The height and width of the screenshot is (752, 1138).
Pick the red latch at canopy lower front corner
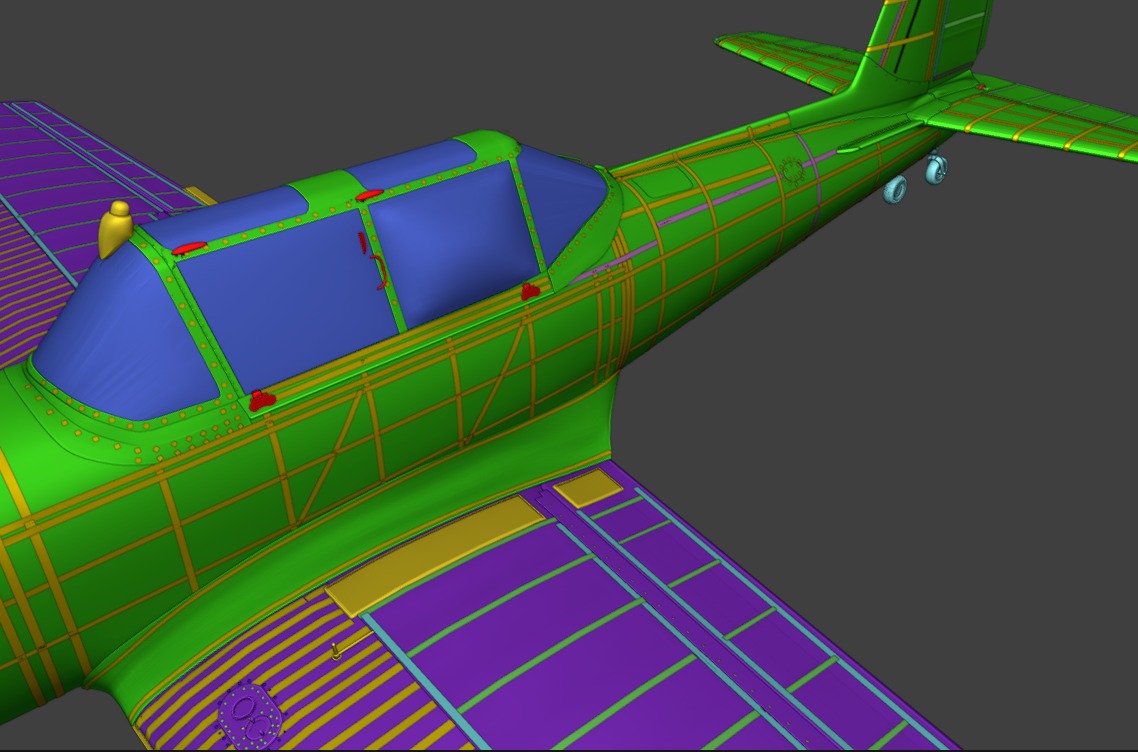pyautogui.click(x=261, y=401)
